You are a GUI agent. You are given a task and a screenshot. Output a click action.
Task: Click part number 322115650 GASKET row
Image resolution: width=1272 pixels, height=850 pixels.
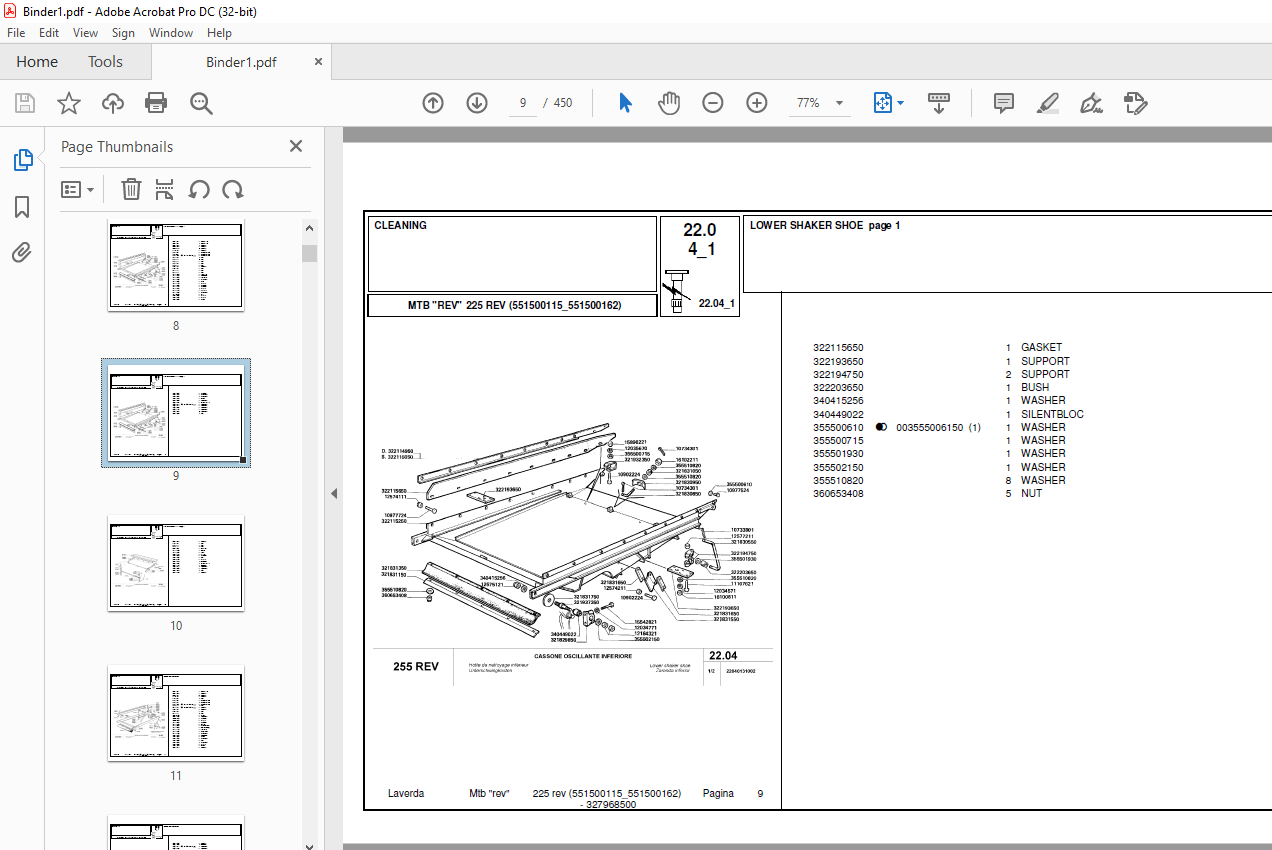click(937, 348)
